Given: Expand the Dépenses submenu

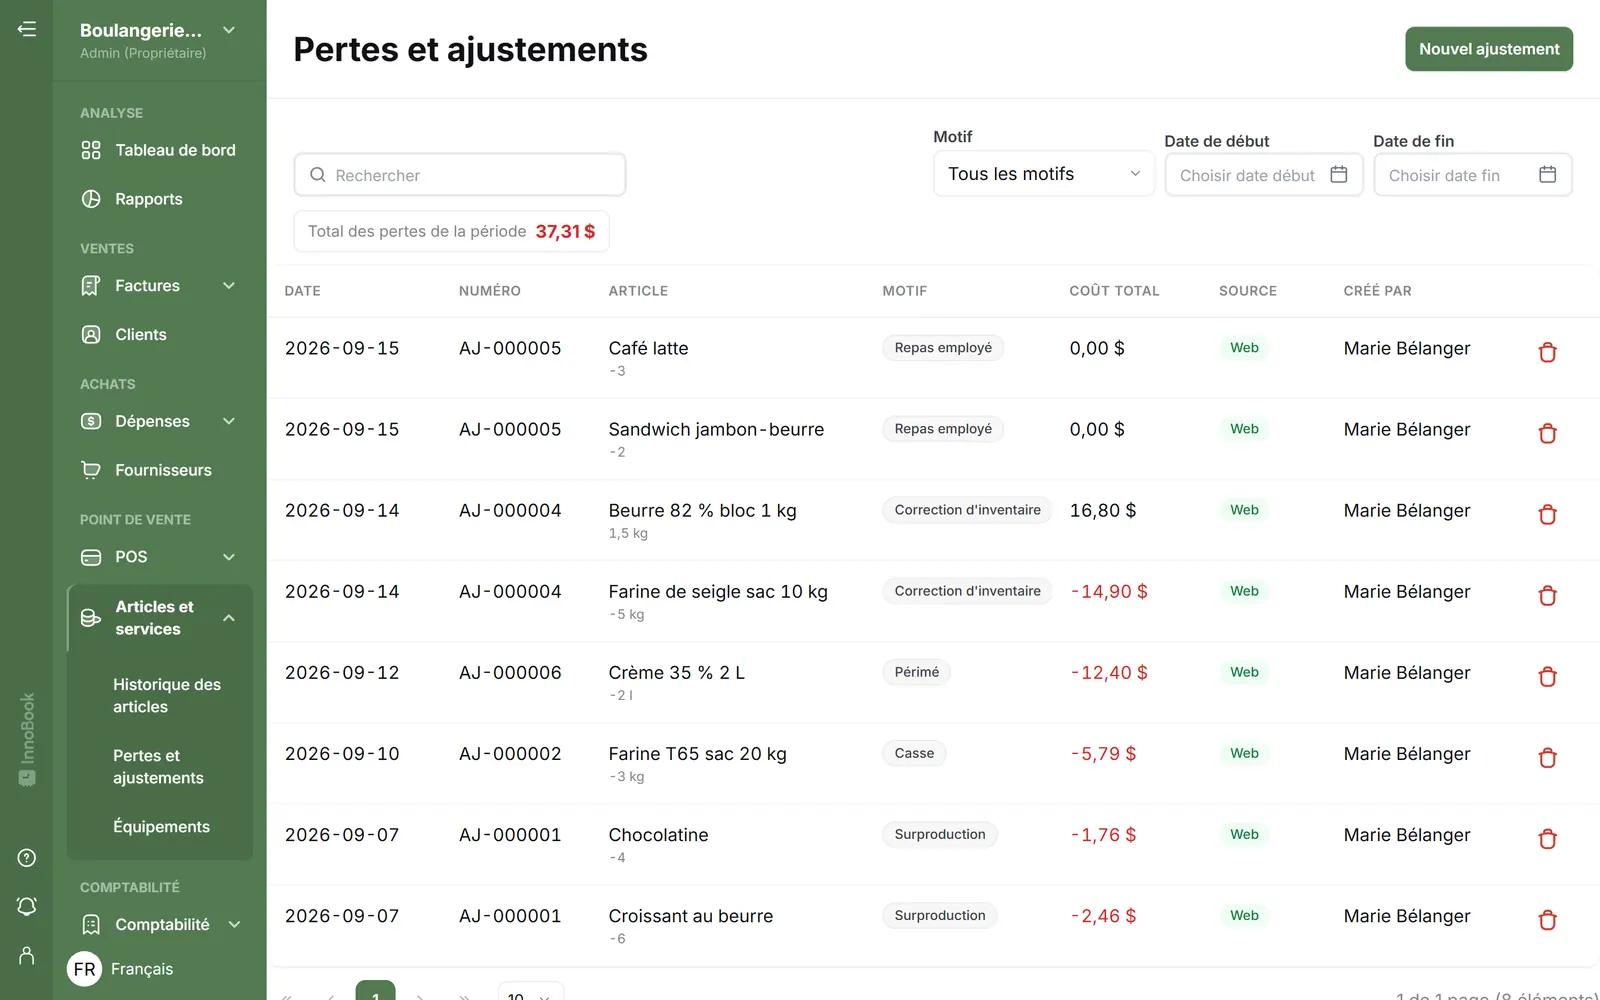Looking at the screenshot, I should (x=229, y=421).
